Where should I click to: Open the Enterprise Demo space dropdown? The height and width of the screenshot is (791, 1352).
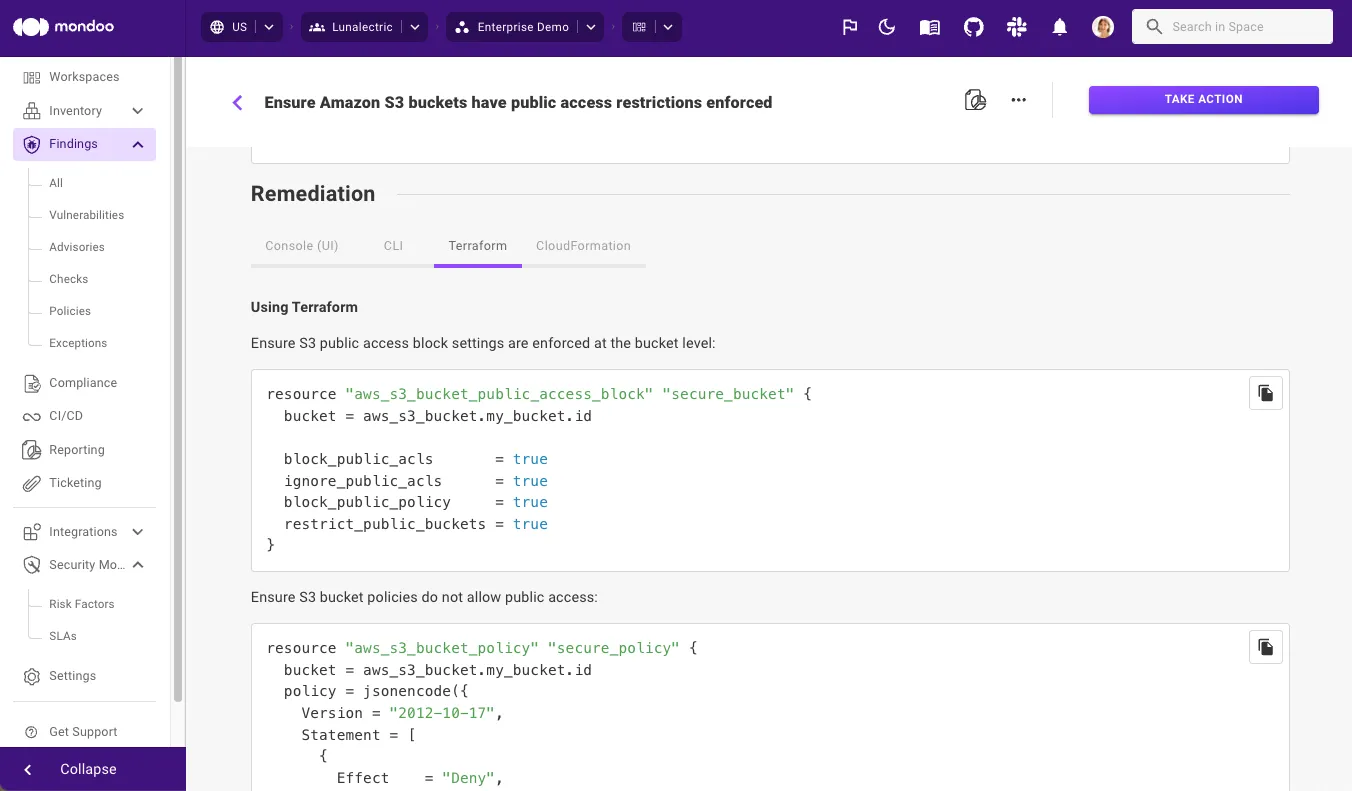[592, 27]
